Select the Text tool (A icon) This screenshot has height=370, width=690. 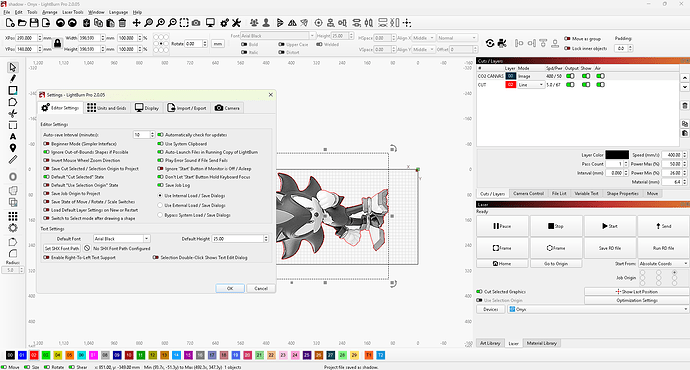tap(13, 136)
